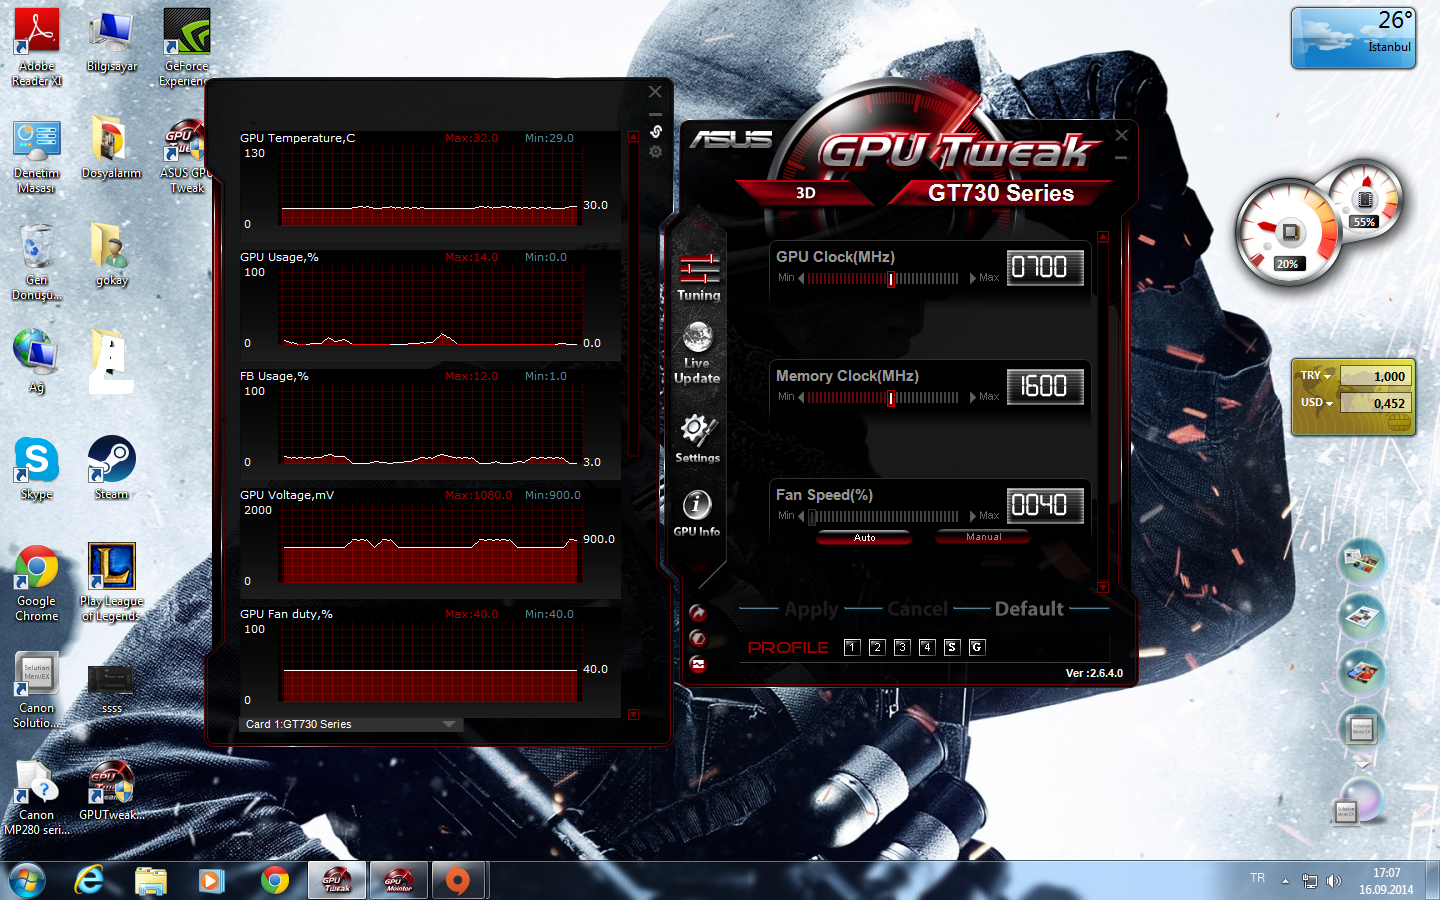Show hidden tray icons arrow
Viewport: 1440px width, 900px height.
(x=1285, y=881)
